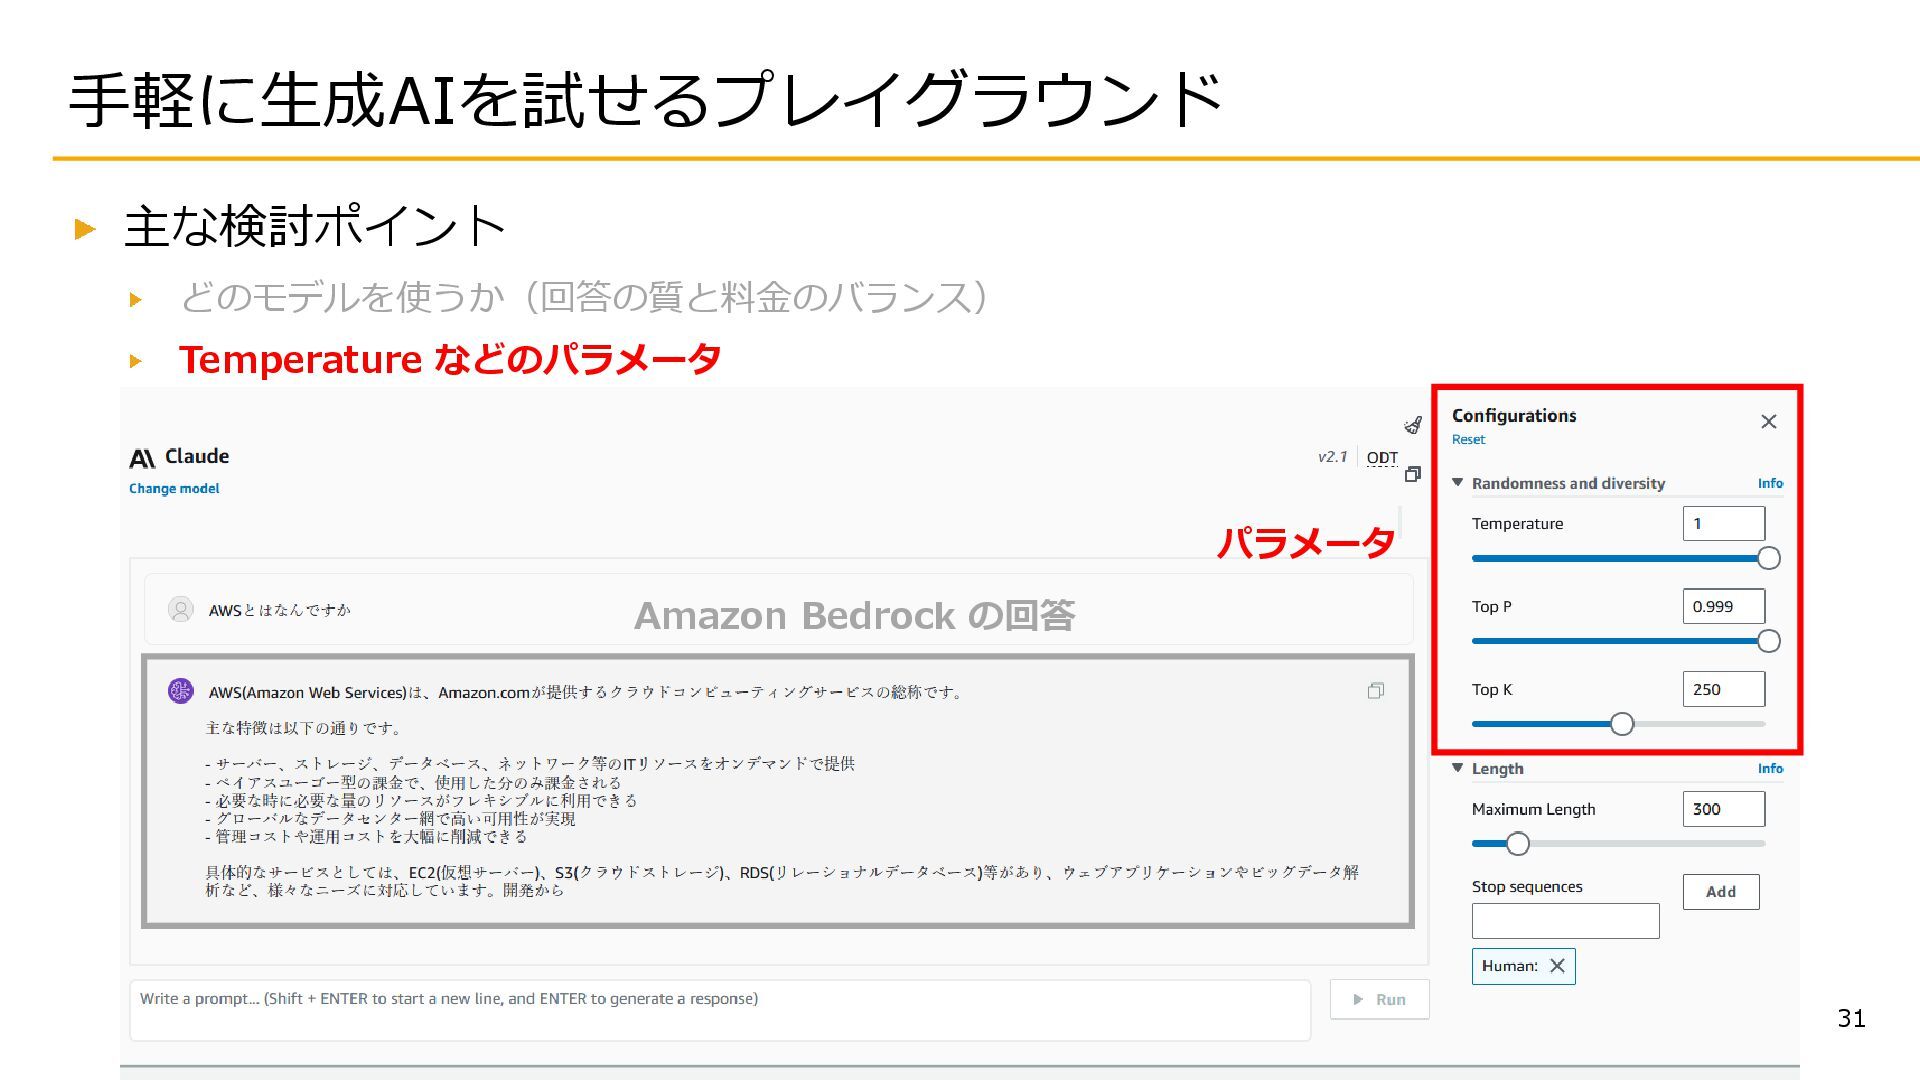Remove the Human: stop sequence tag
Screen dimensions: 1920x1080
point(1557,966)
